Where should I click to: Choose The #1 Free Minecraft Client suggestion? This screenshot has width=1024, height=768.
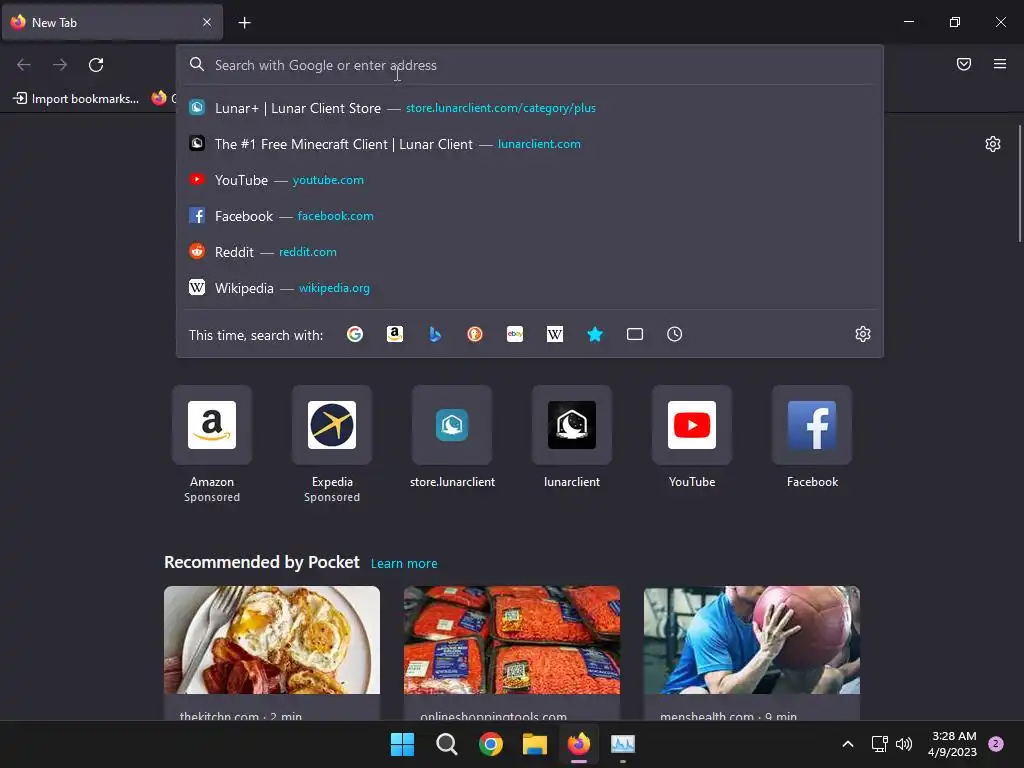(530, 144)
